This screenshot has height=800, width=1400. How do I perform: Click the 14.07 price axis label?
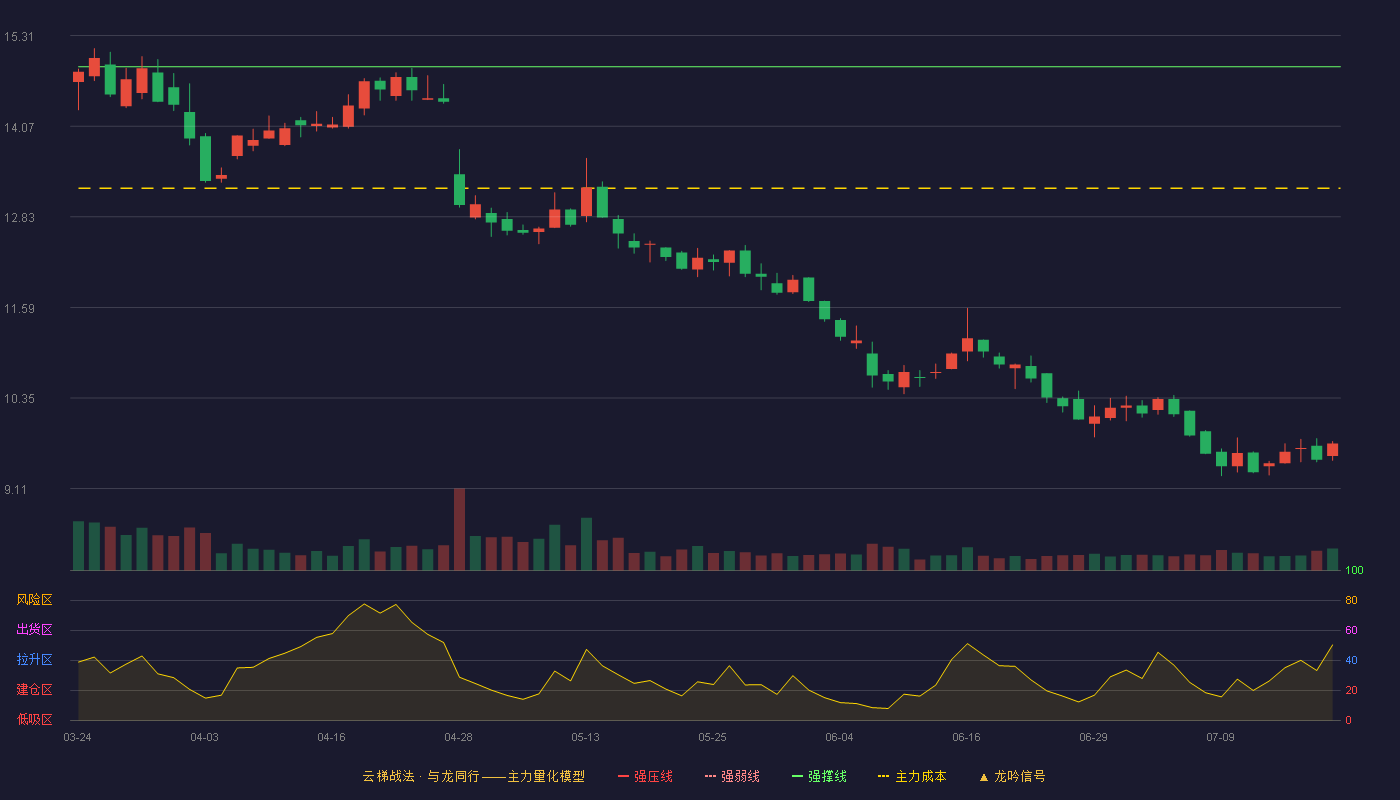pos(18,127)
